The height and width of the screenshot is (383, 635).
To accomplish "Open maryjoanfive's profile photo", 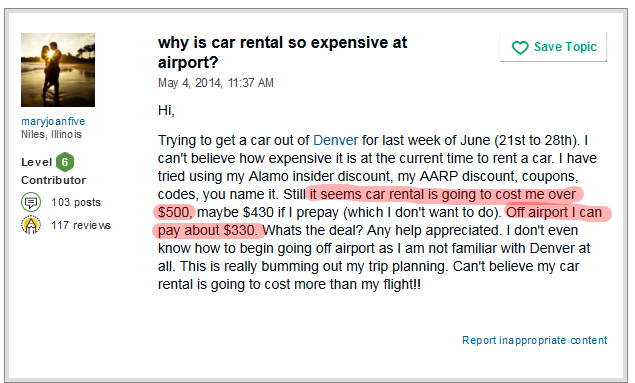I will coord(58,70).
